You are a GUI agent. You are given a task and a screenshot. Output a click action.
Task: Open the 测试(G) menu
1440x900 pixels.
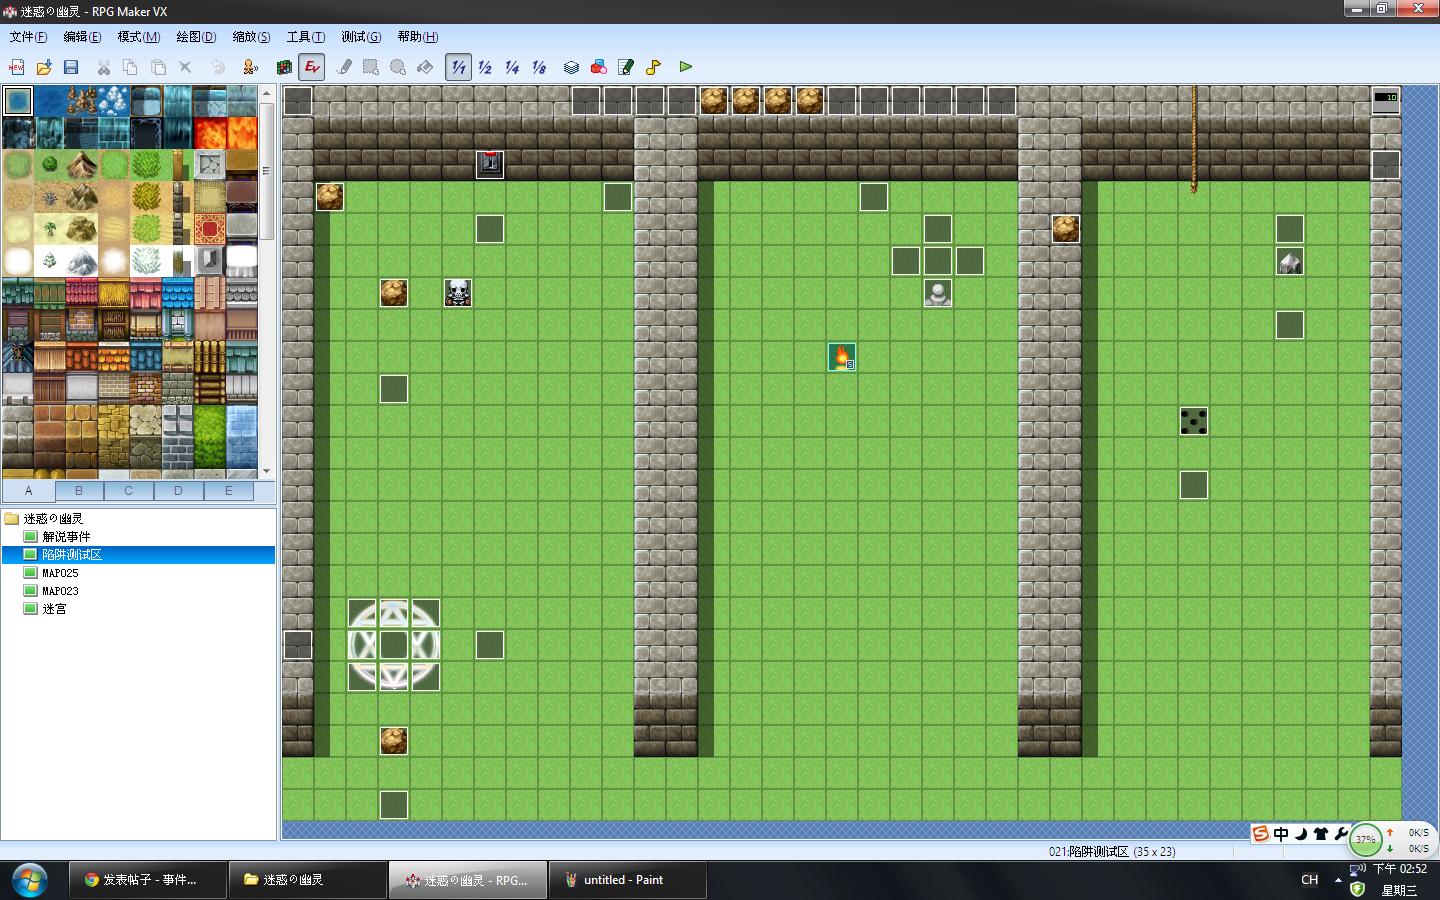pos(361,37)
